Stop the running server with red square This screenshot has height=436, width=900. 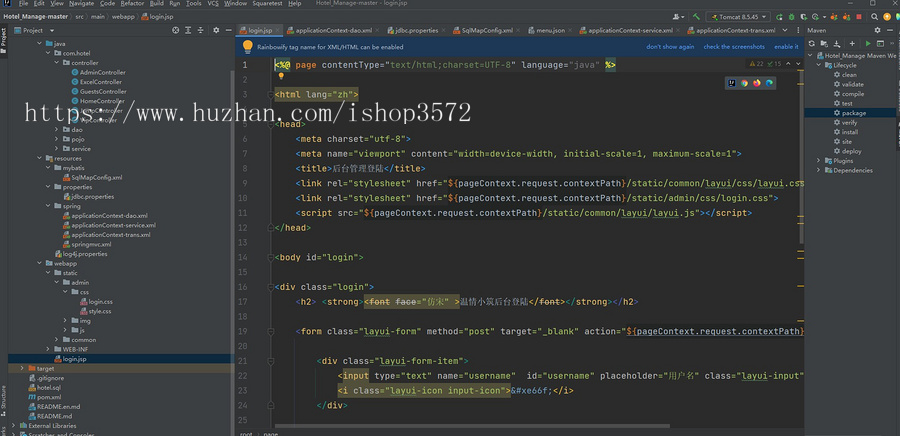coord(859,17)
